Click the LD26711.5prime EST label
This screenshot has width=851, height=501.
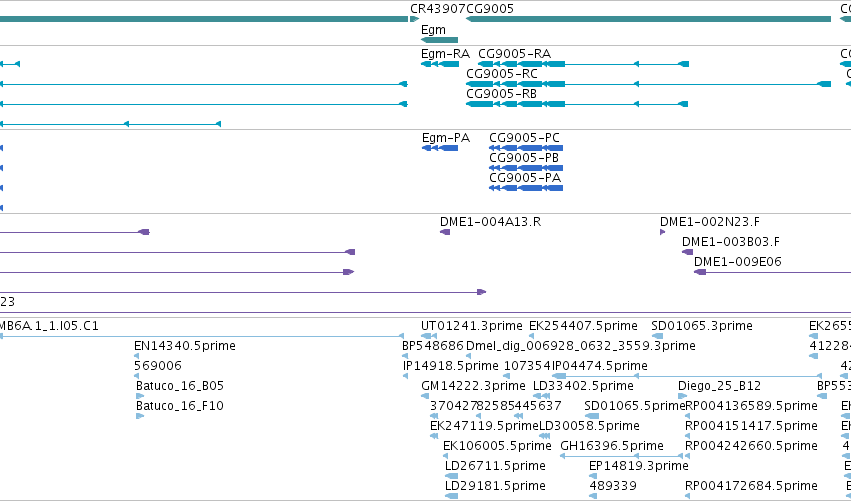coord(495,466)
